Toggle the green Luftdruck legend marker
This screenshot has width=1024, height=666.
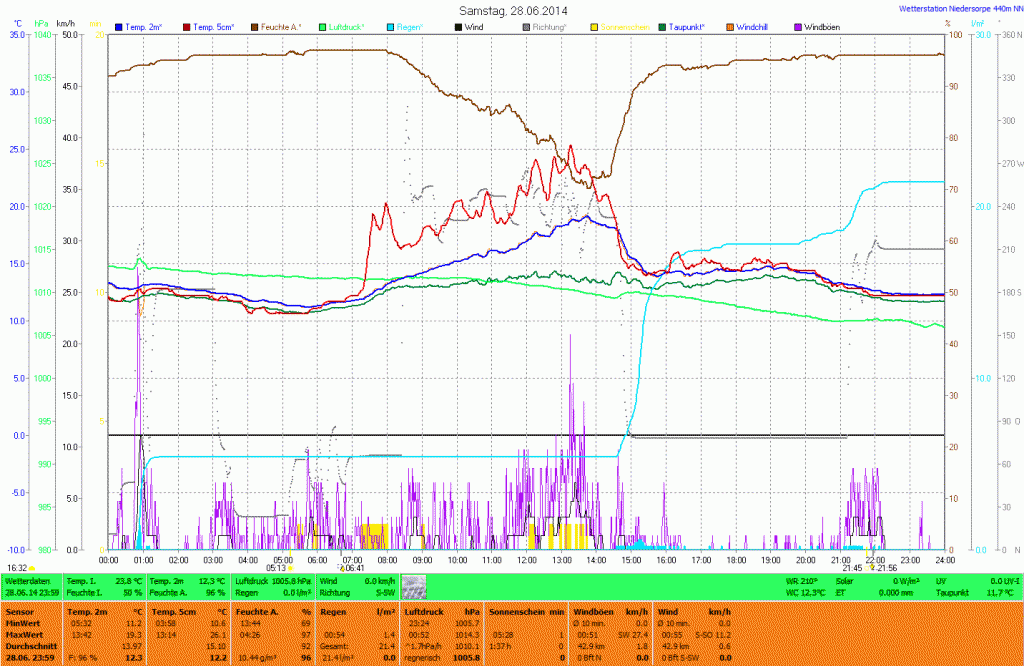coord(323,26)
